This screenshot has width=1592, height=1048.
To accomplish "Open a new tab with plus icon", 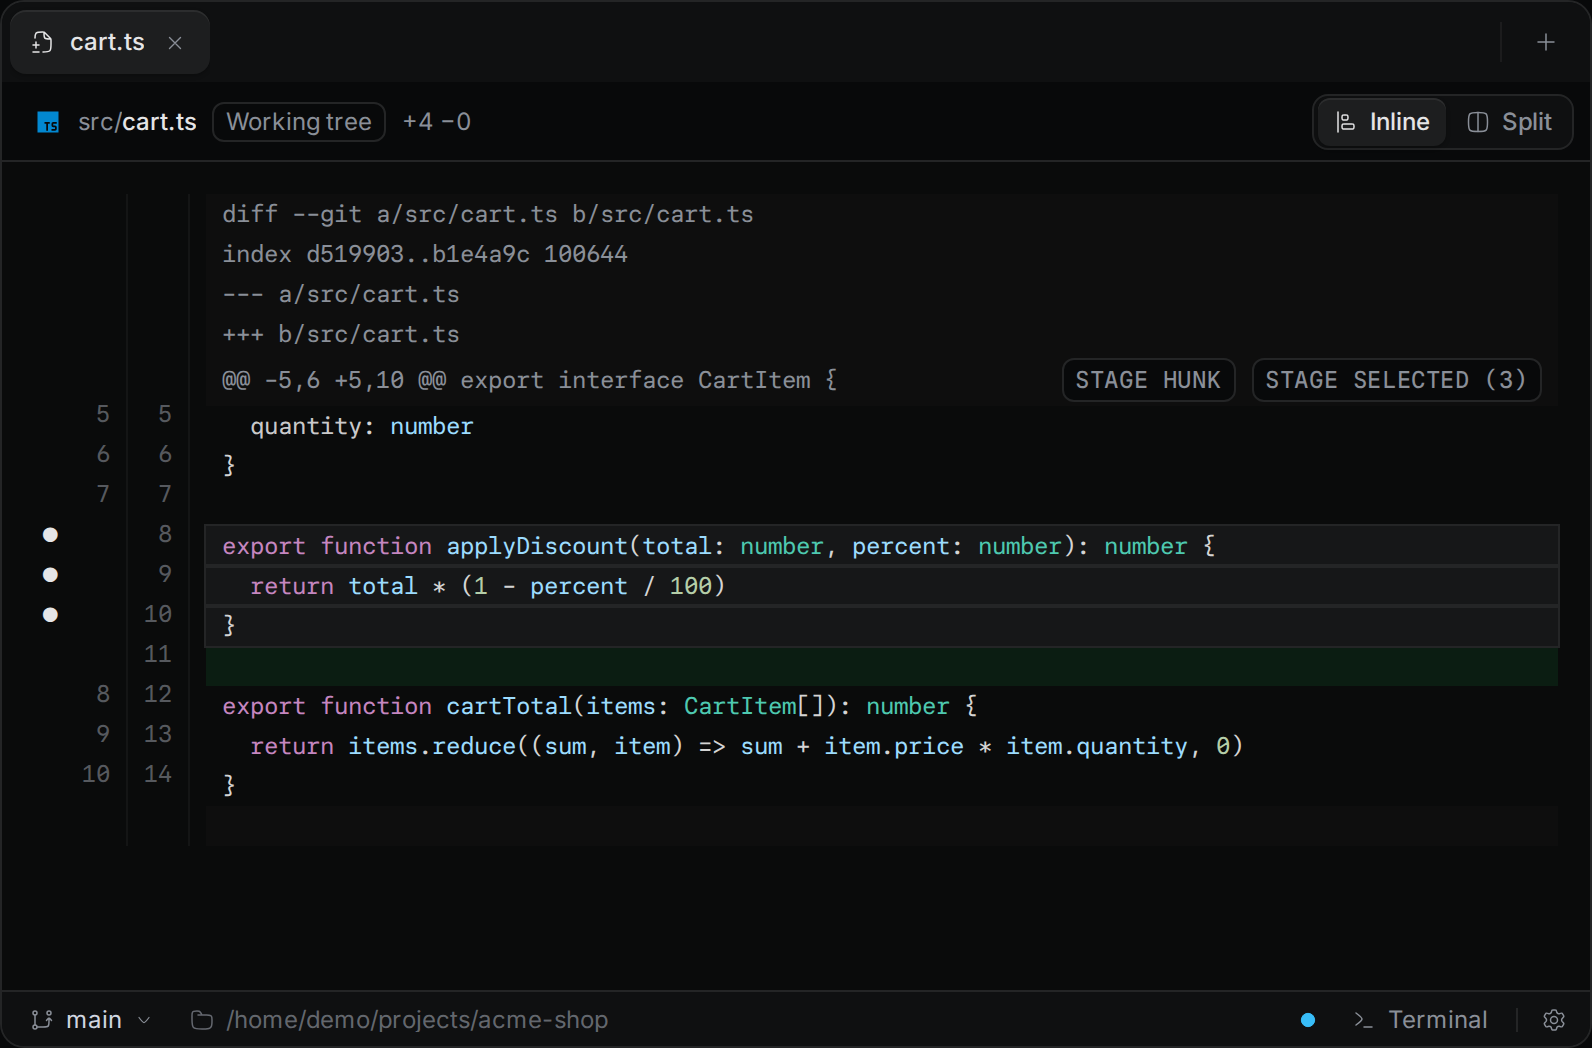I will (1546, 42).
